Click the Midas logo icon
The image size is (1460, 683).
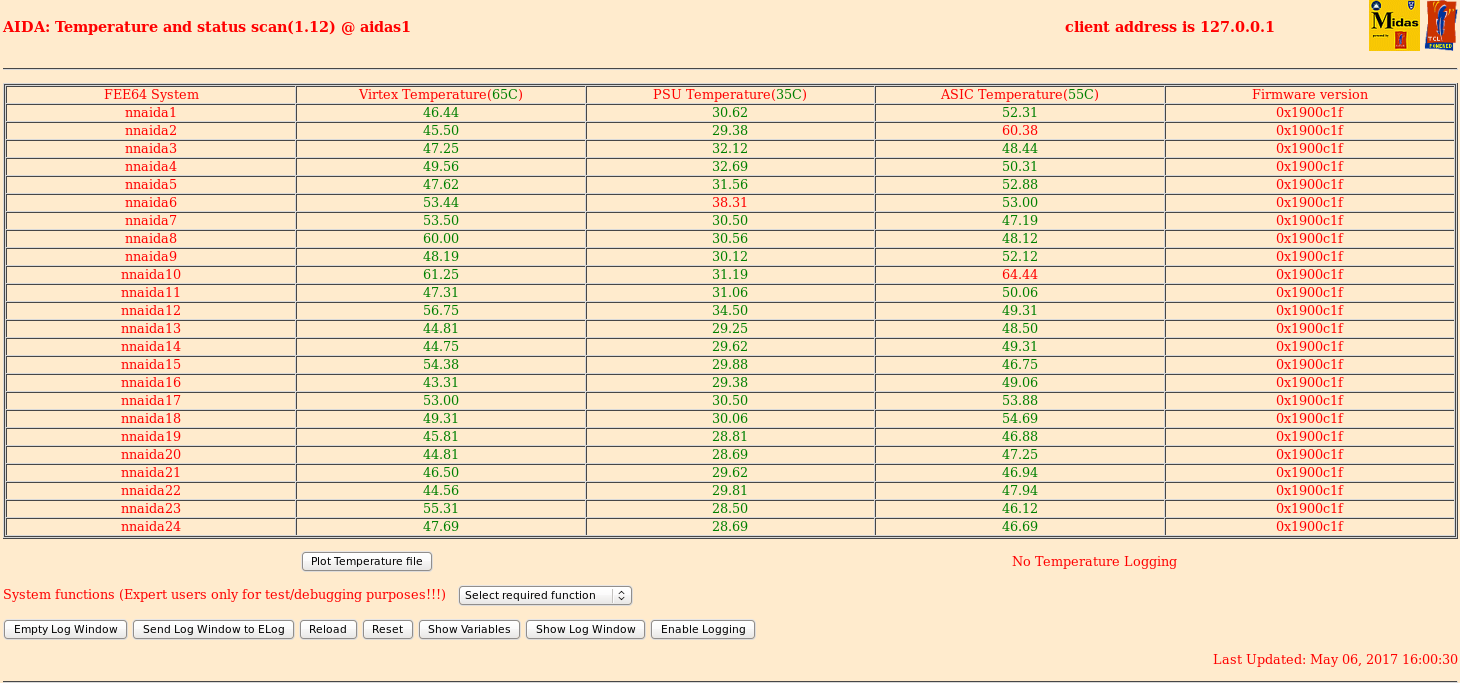[1393, 26]
